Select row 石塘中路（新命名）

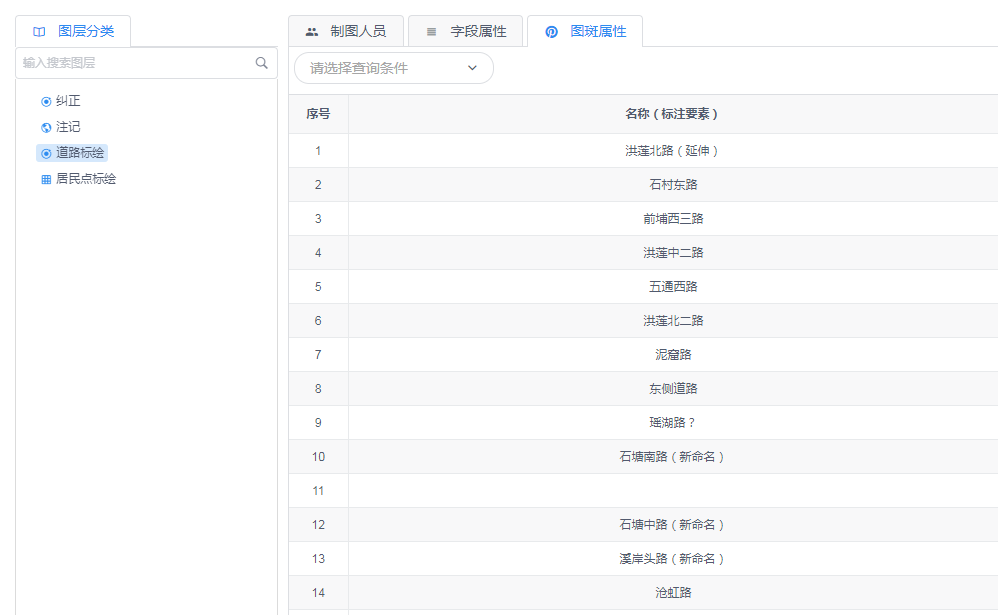coord(643,525)
